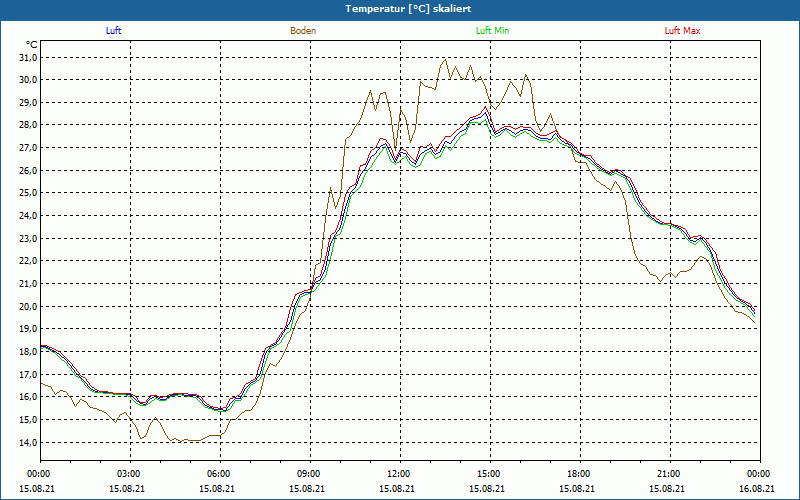Viewport: 800px width, 500px height.
Task: Click the 15.08.21 date below 21:00
Action: pyautogui.click(x=667, y=488)
